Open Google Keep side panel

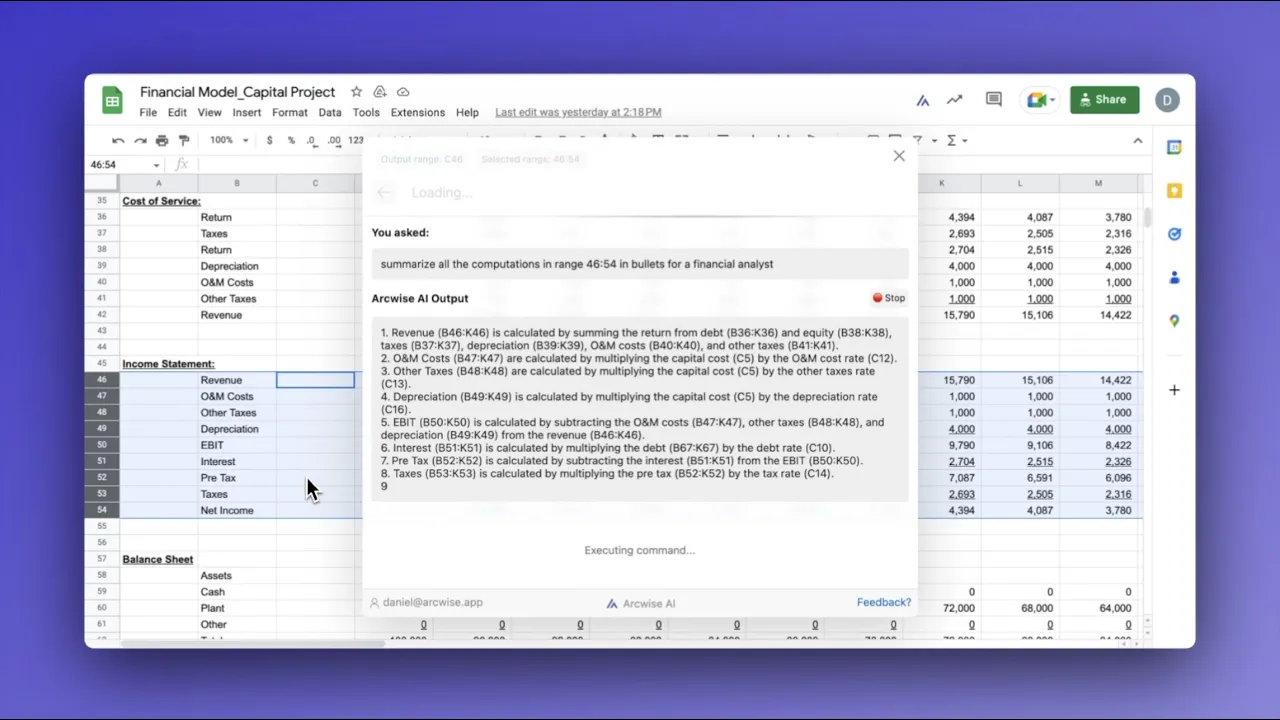point(1174,191)
